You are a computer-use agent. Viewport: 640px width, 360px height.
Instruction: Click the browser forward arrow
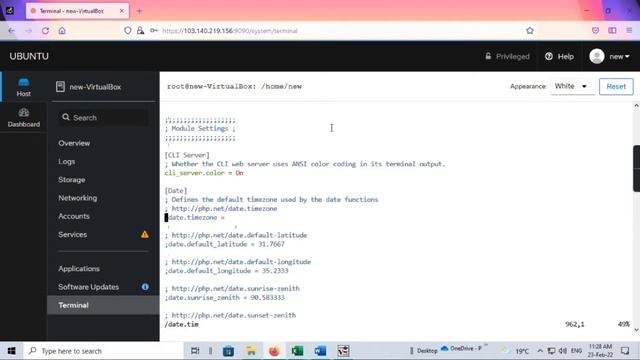click(28, 31)
